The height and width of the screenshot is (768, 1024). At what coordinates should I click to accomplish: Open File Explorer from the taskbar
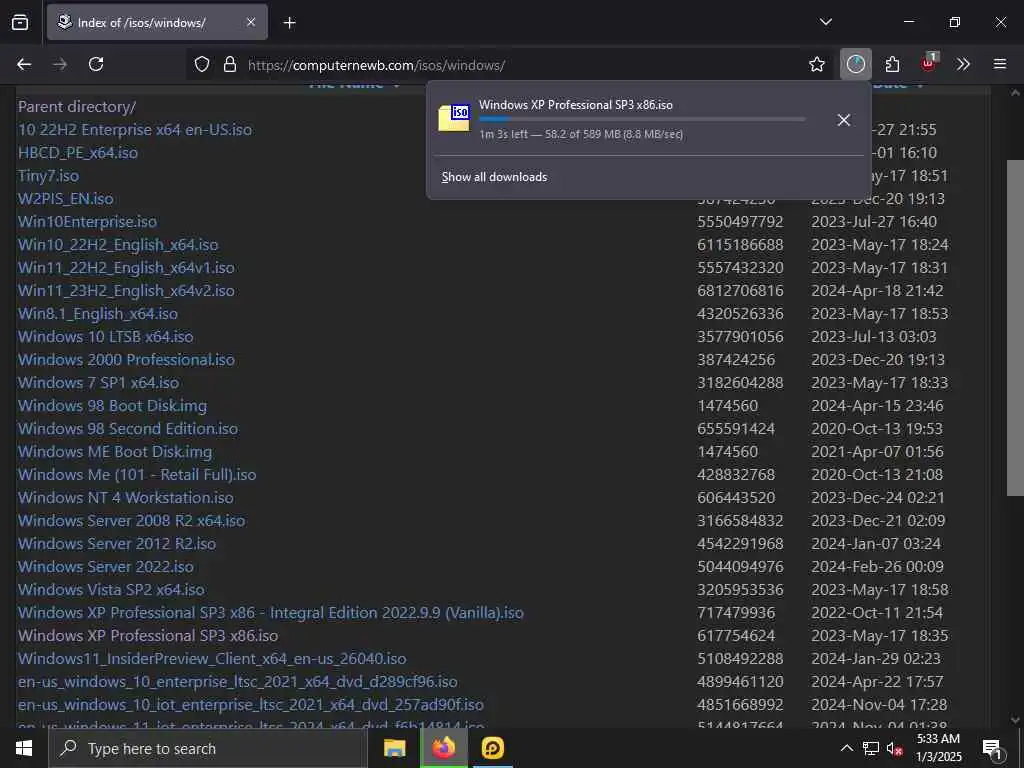coord(394,748)
